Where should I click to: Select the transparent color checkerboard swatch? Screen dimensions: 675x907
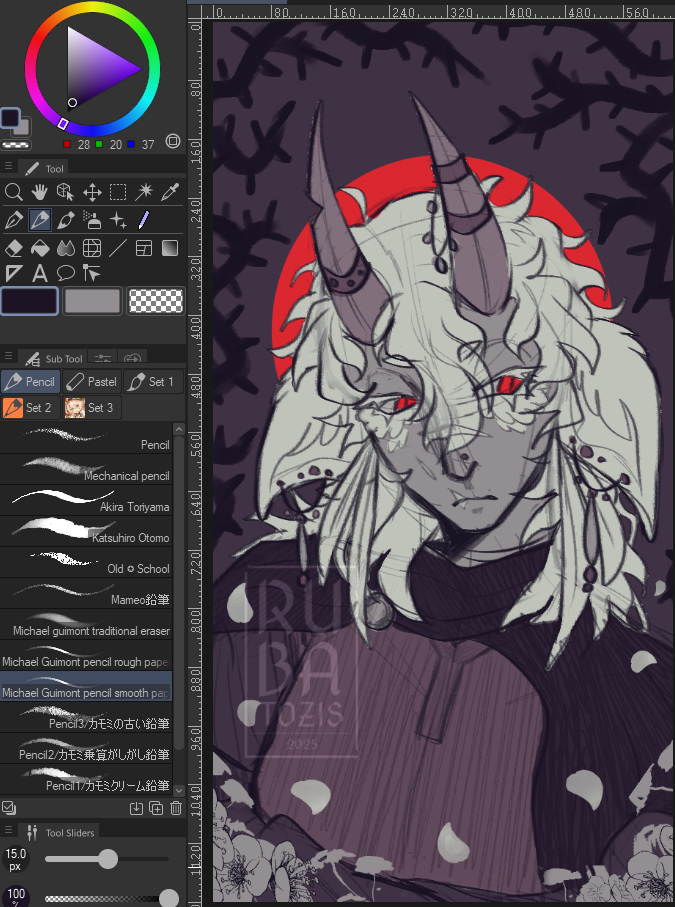coord(157,301)
